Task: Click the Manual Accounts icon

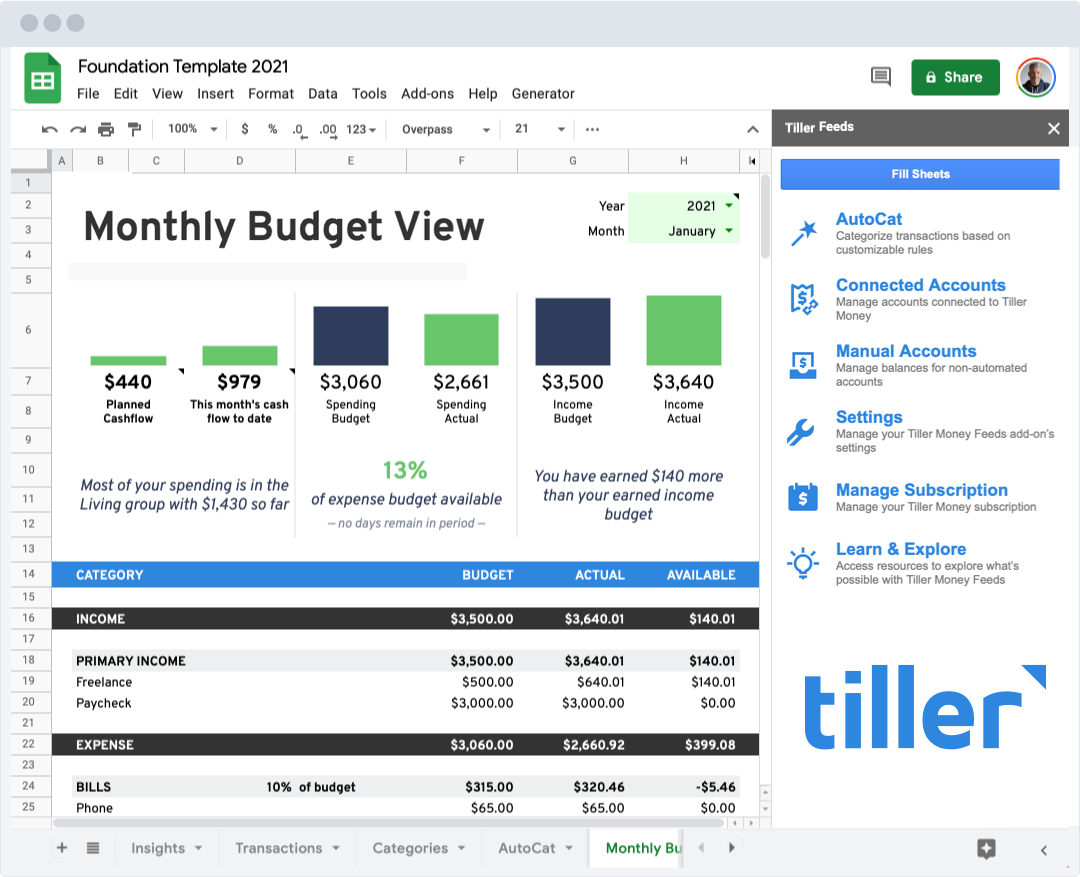Action: pyautogui.click(x=803, y=365)
